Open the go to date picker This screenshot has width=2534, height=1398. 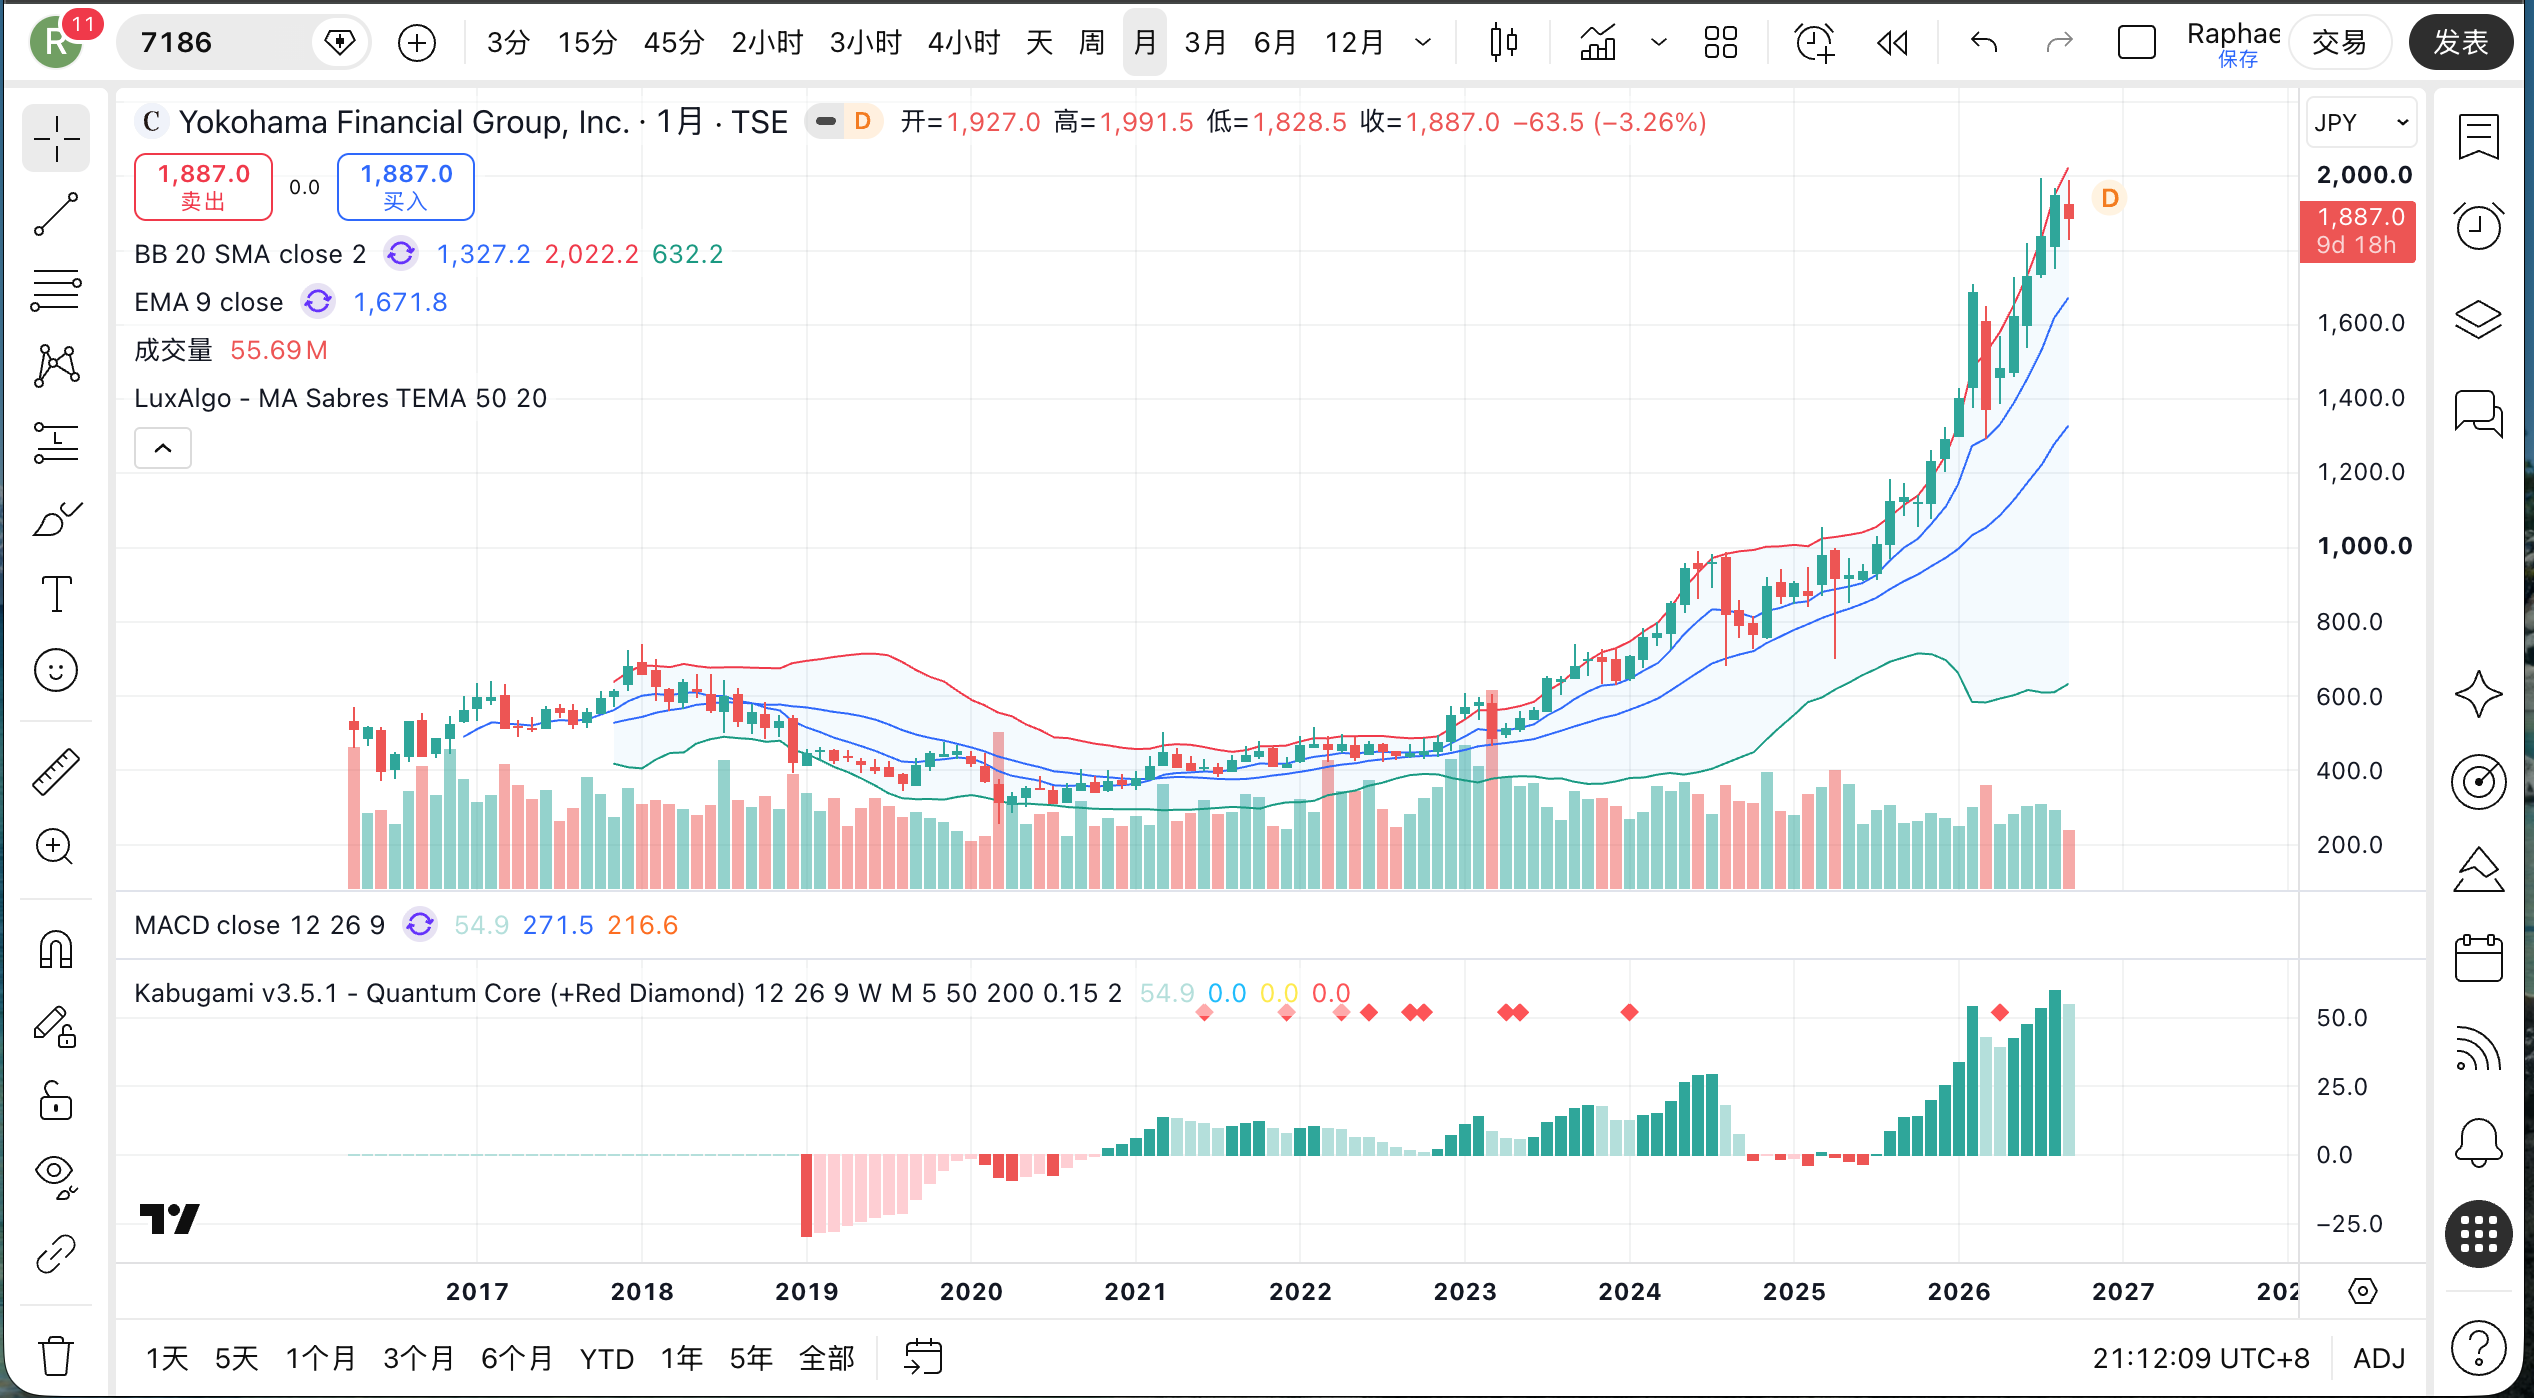click(x=923, y=1358)
